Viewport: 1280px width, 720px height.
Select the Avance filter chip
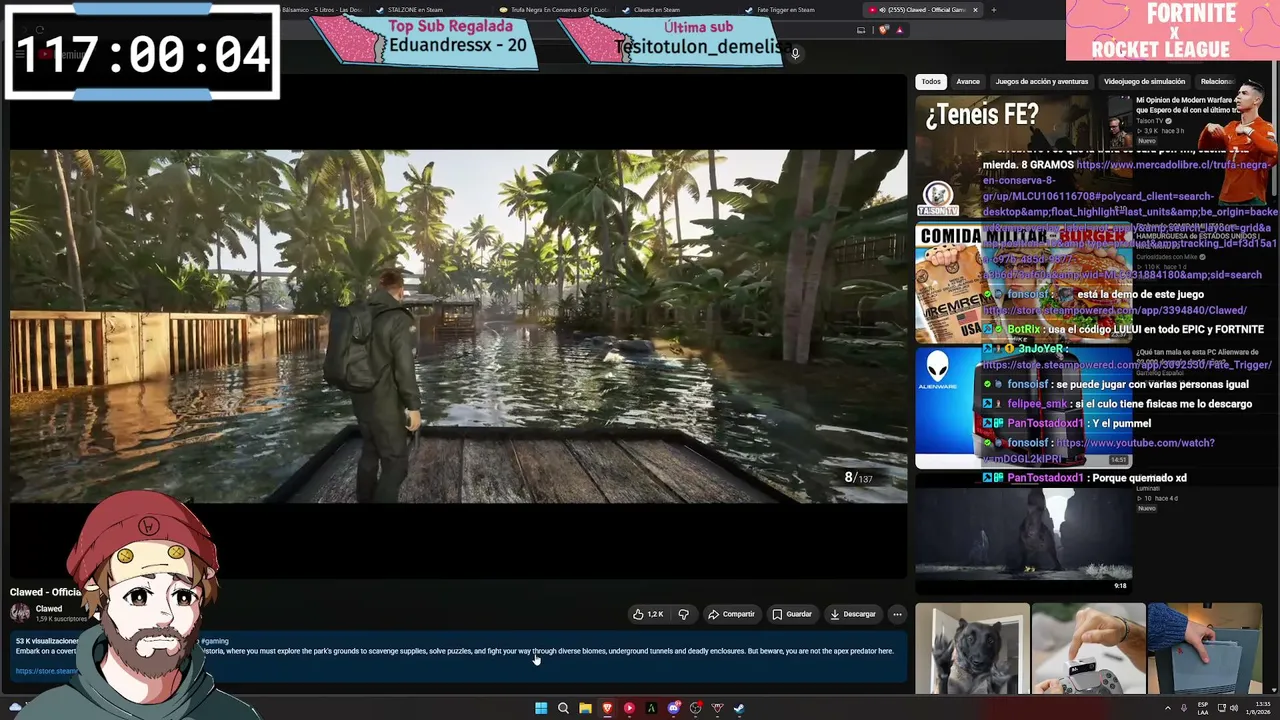coord(968,82)
